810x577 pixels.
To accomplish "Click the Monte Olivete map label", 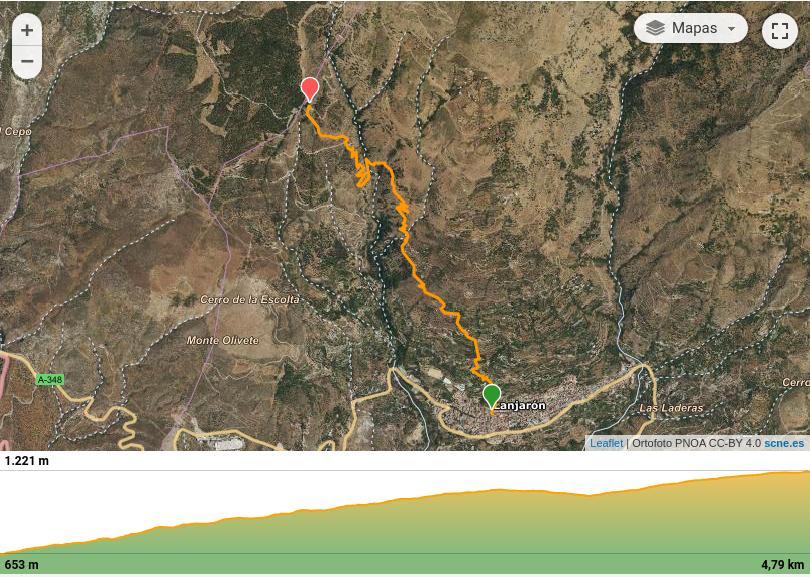I will pyautogui.click(x=223, y=340).
